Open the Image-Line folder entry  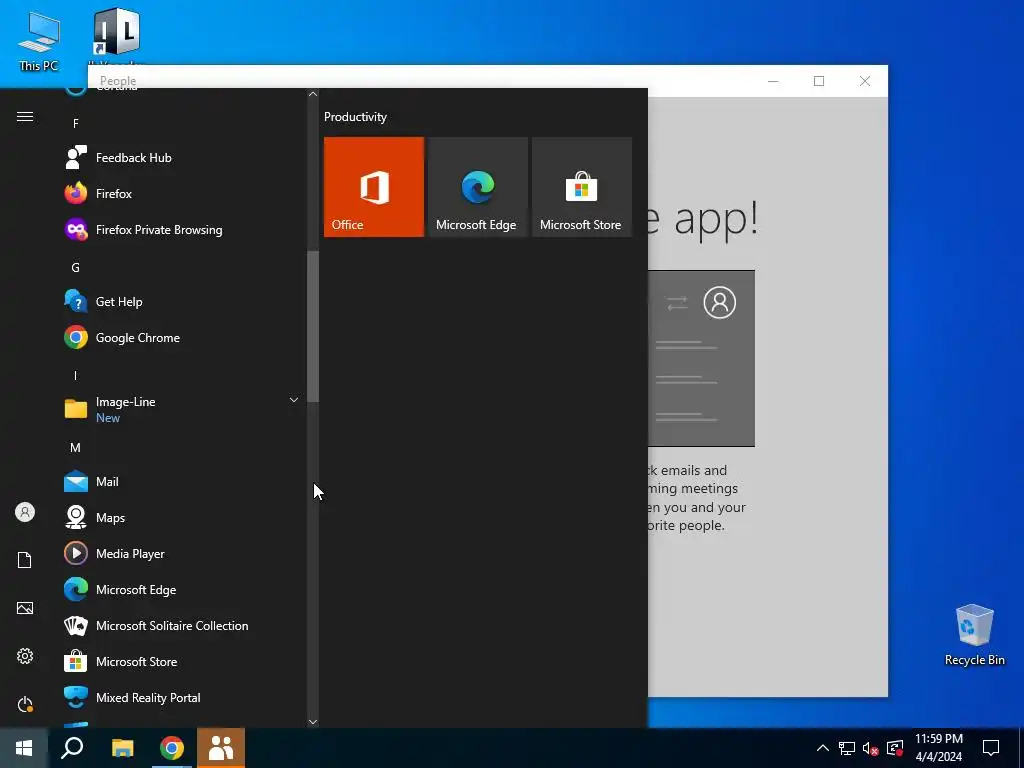pyautogui.click(x=183, y=409)
